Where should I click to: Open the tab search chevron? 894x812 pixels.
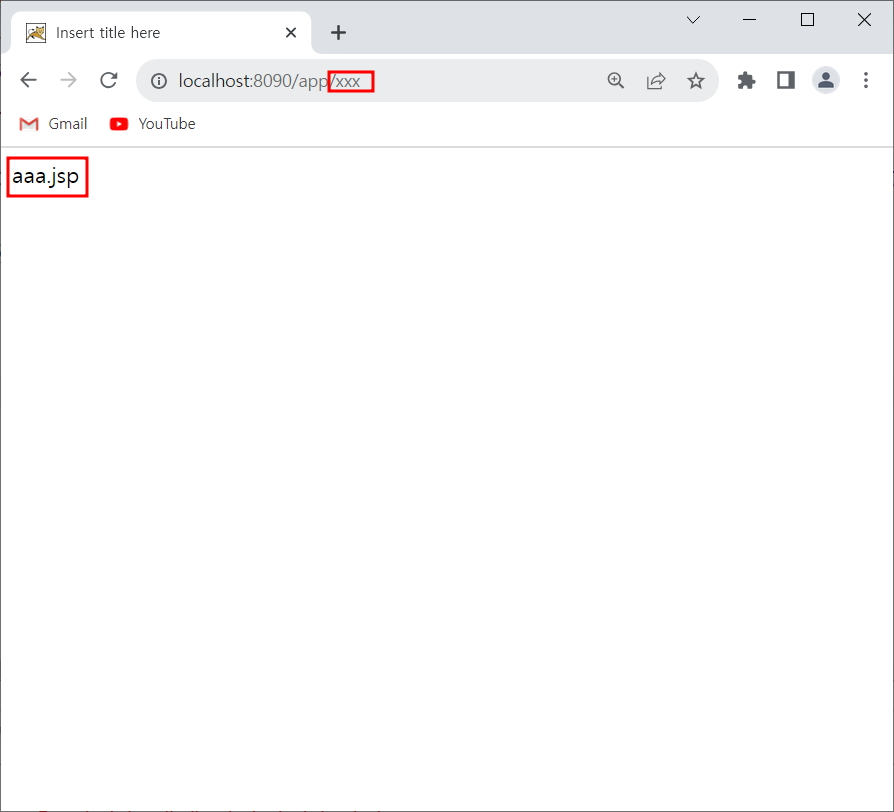pyautogui.click(x=693, y=20)
